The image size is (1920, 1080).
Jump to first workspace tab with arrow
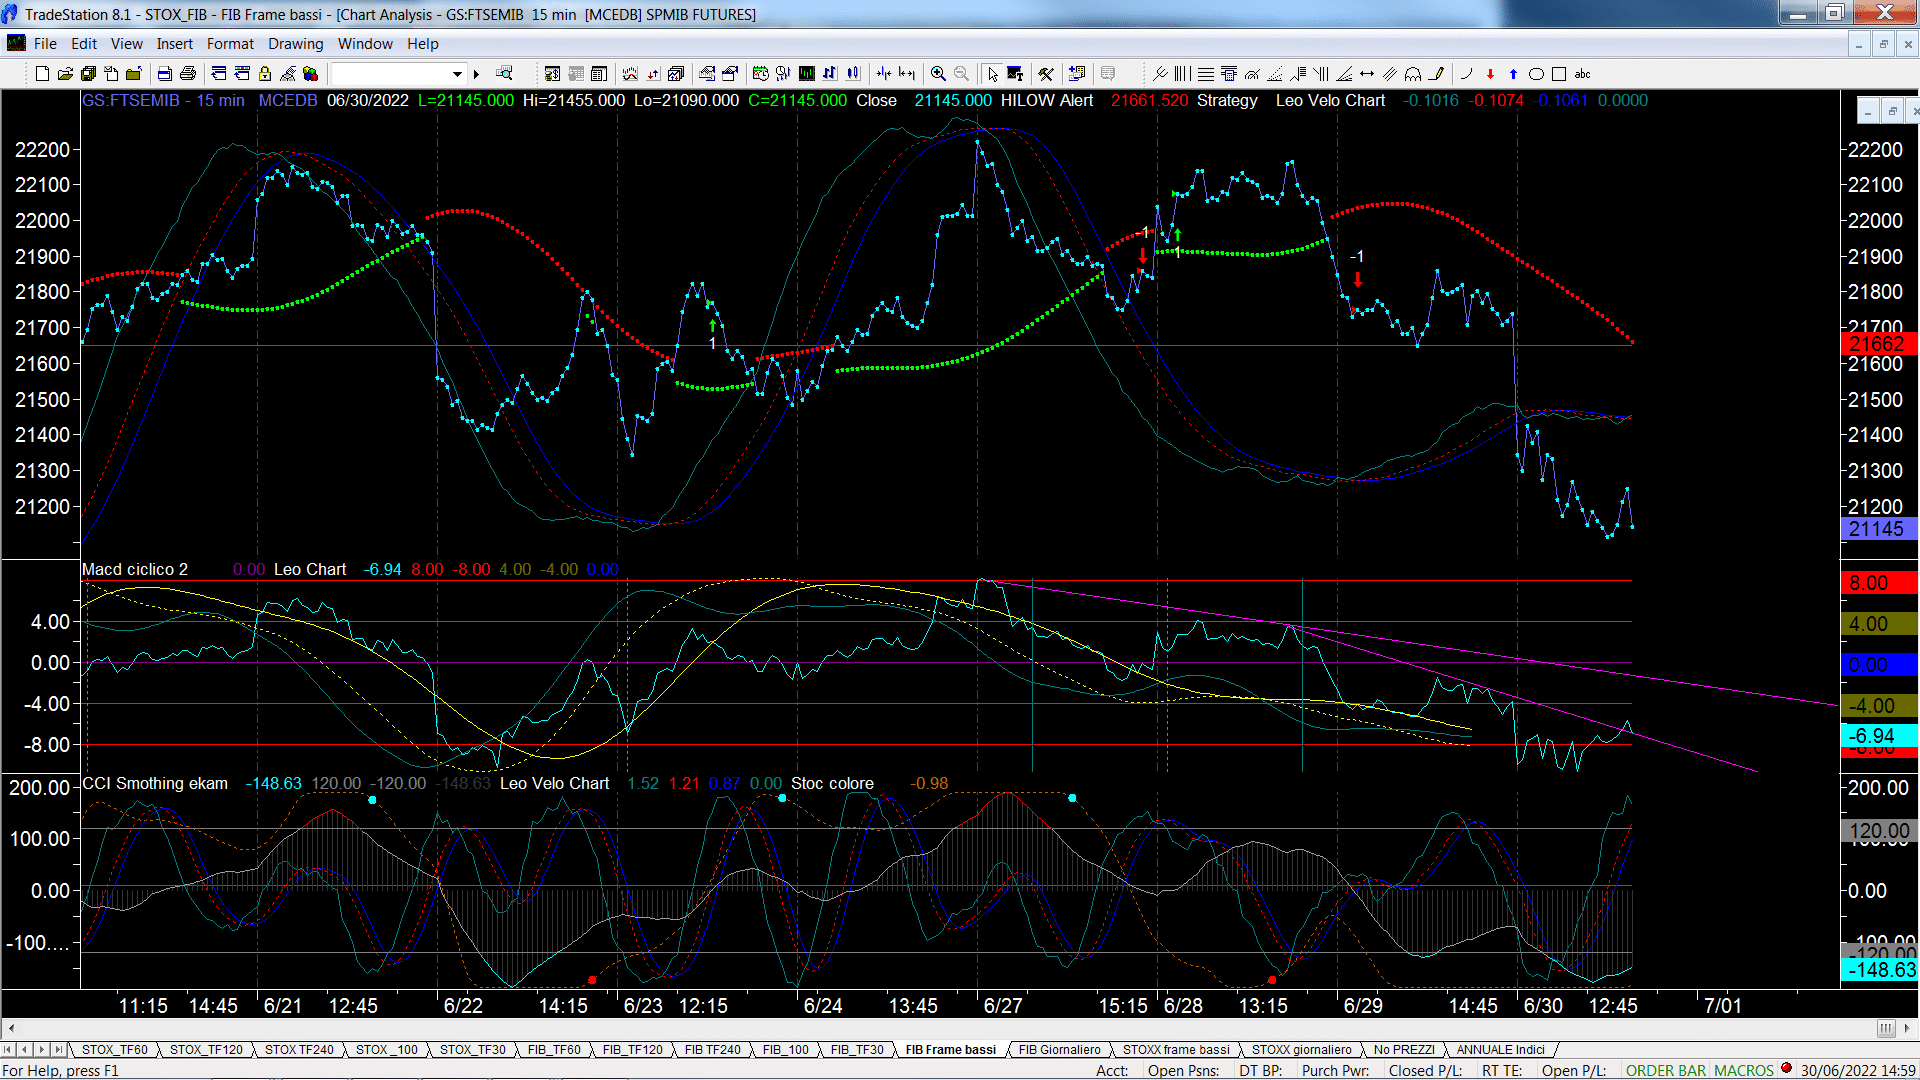click(x=8, y=1050)
